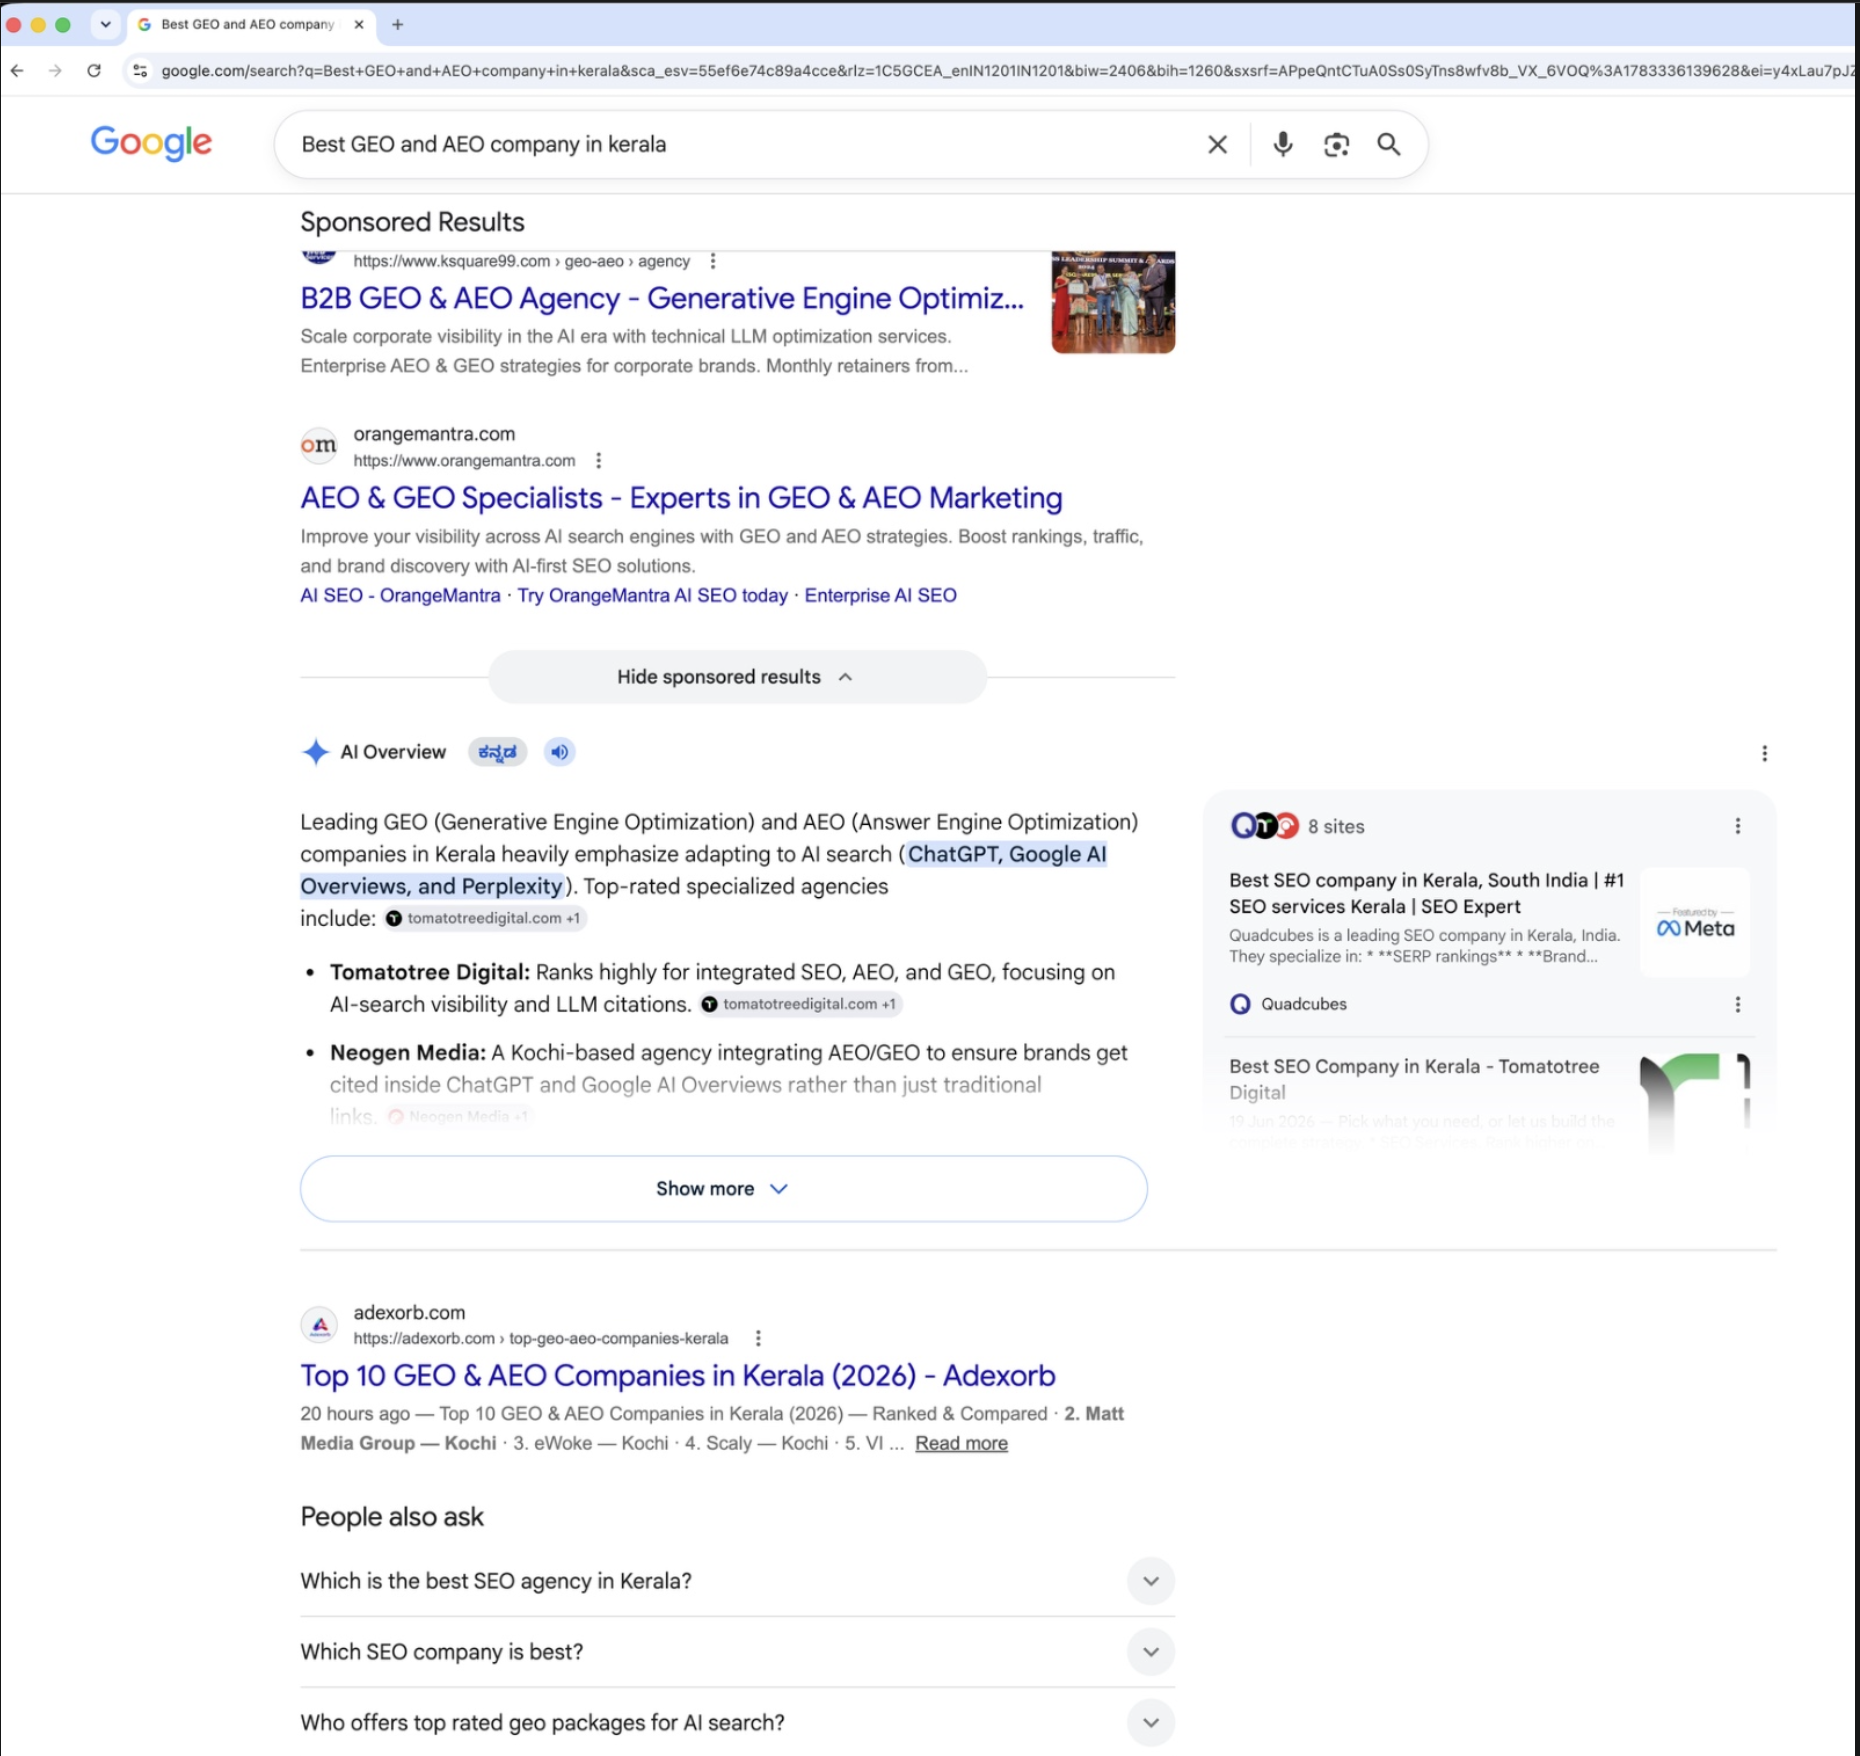Open Enterprise AI SEO sitelink

coord(880,595)
